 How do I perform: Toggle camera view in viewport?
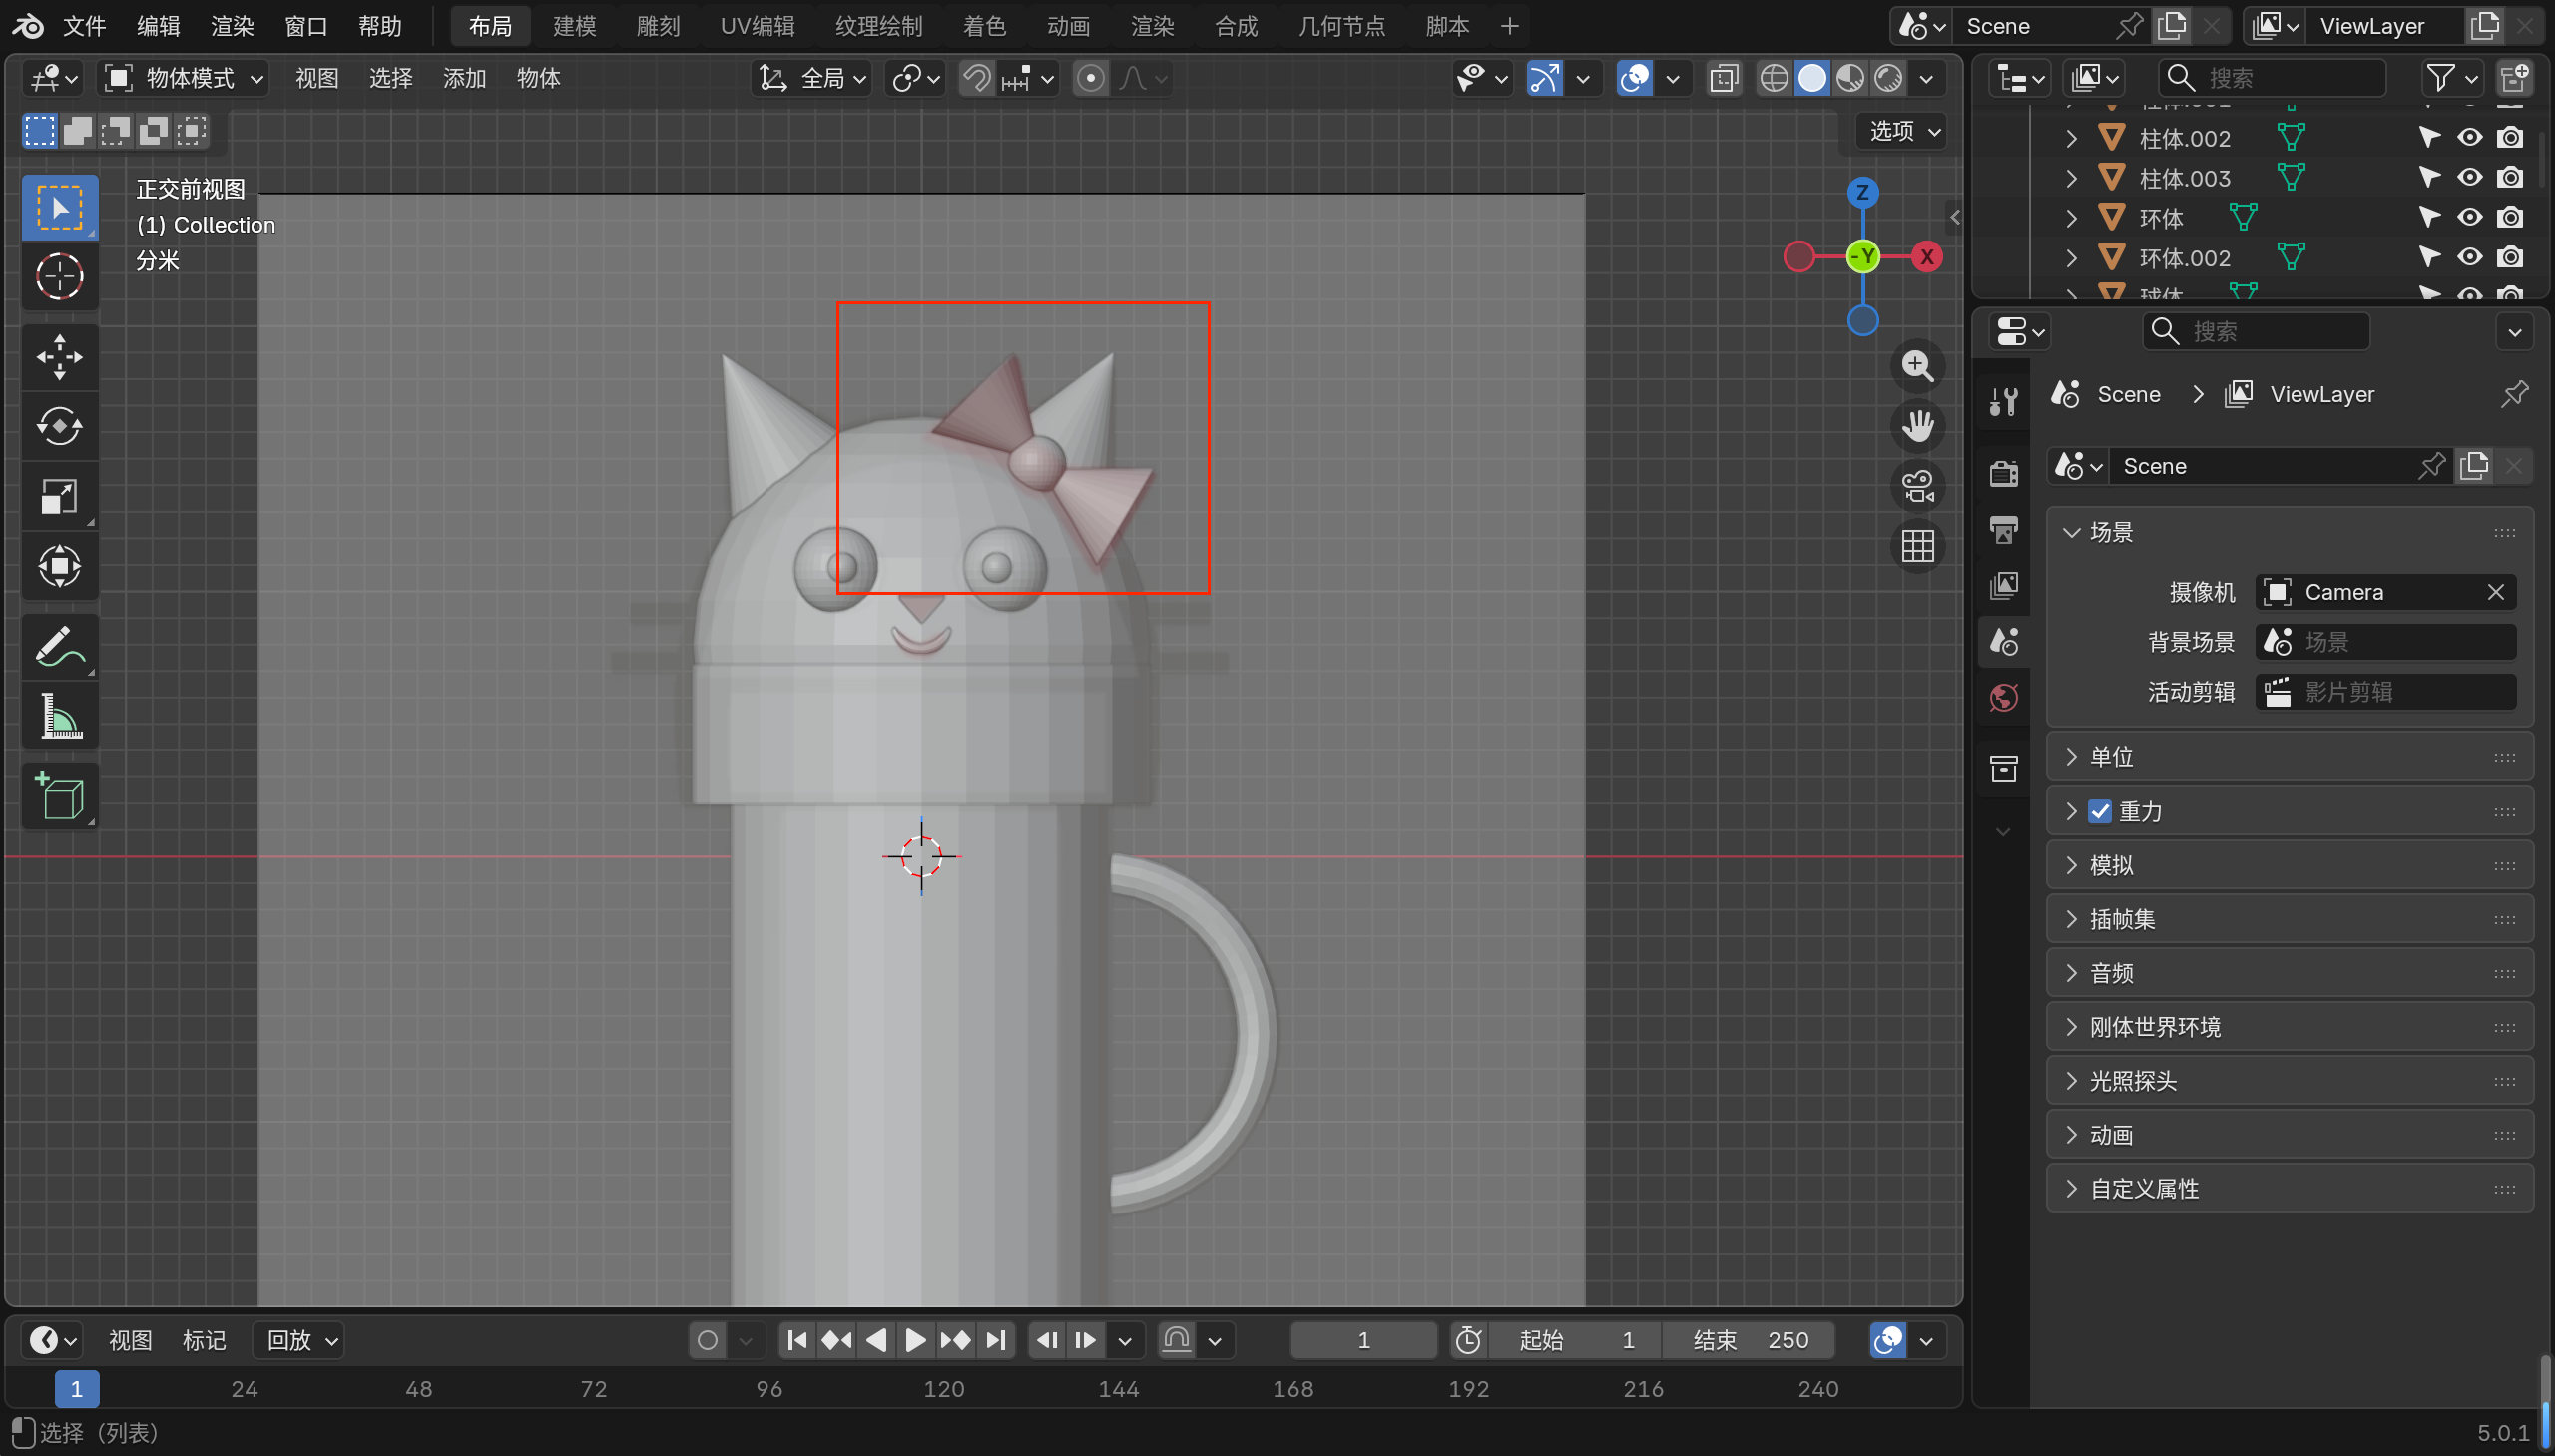[1917, 487]
